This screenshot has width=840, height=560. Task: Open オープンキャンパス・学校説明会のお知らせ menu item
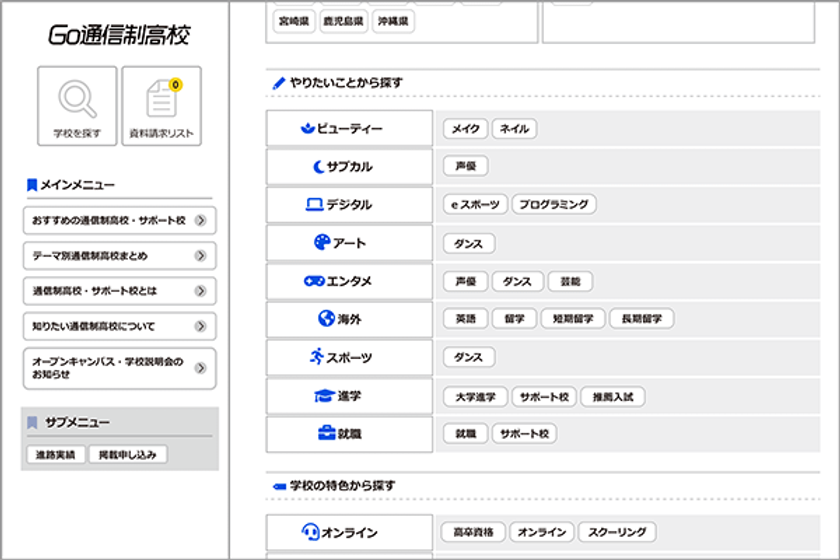(x=119, y=368)
